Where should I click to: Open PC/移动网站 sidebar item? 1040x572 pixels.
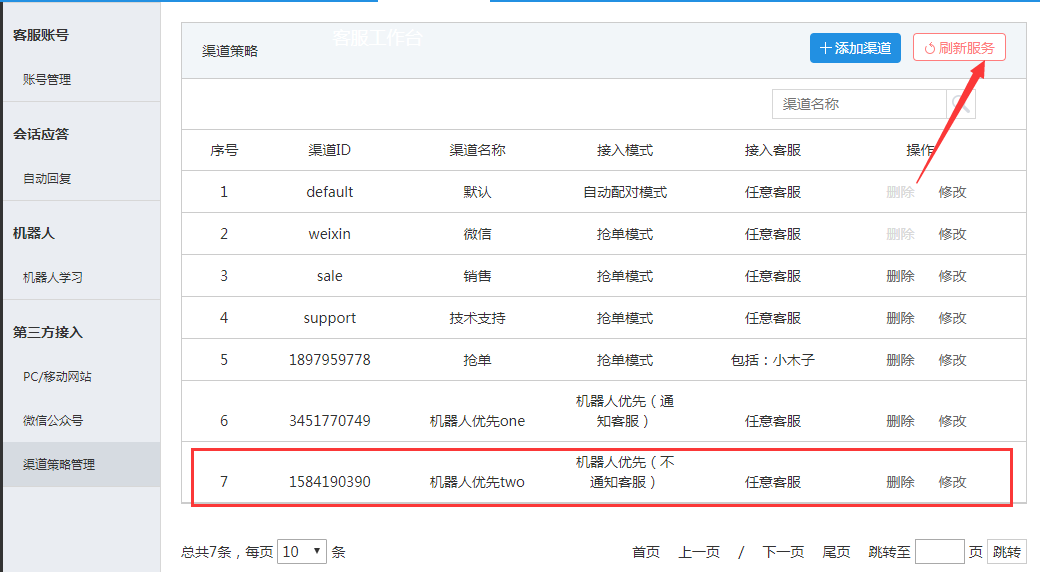click(57, 376)
